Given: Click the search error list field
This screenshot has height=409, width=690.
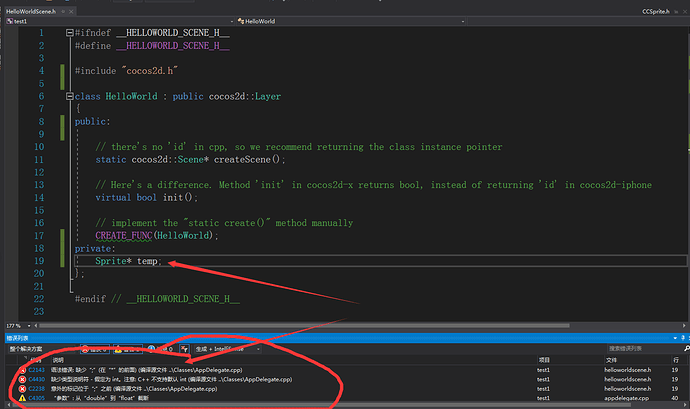Looking at the screenshot, I should point(644,349).
